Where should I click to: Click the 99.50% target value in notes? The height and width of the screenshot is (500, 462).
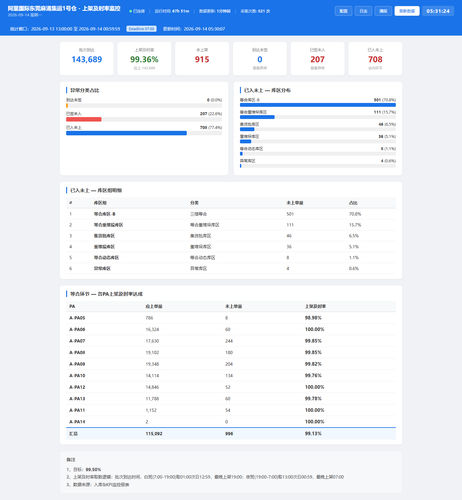click(93, 469)
